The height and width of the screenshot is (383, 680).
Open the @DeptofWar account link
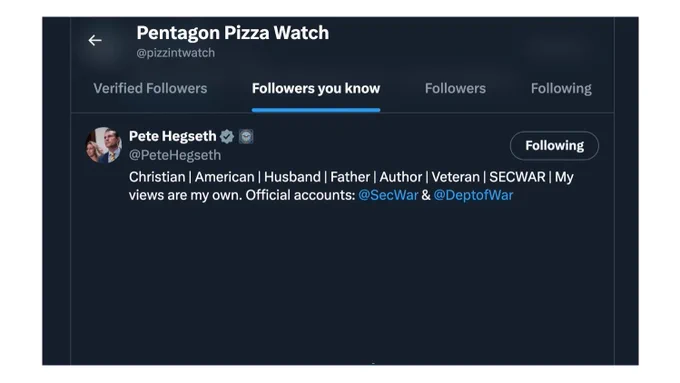473,195
